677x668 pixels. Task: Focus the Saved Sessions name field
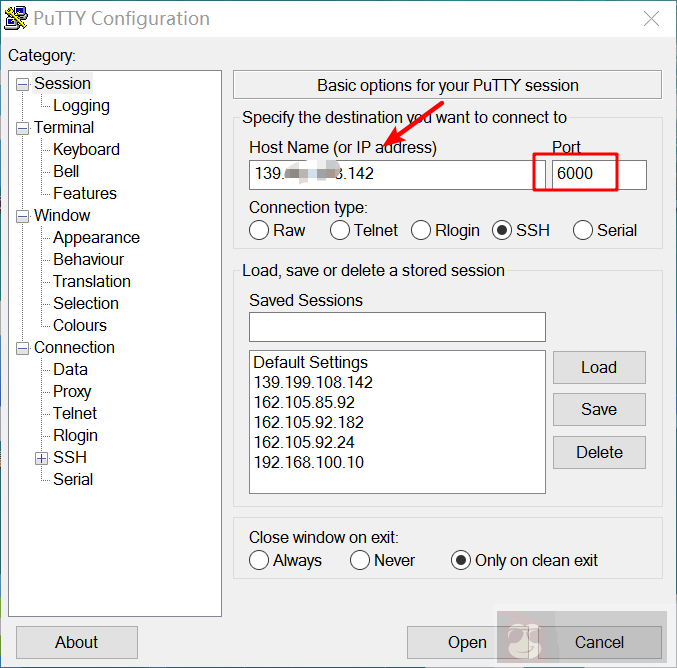[x=397, y=327]
